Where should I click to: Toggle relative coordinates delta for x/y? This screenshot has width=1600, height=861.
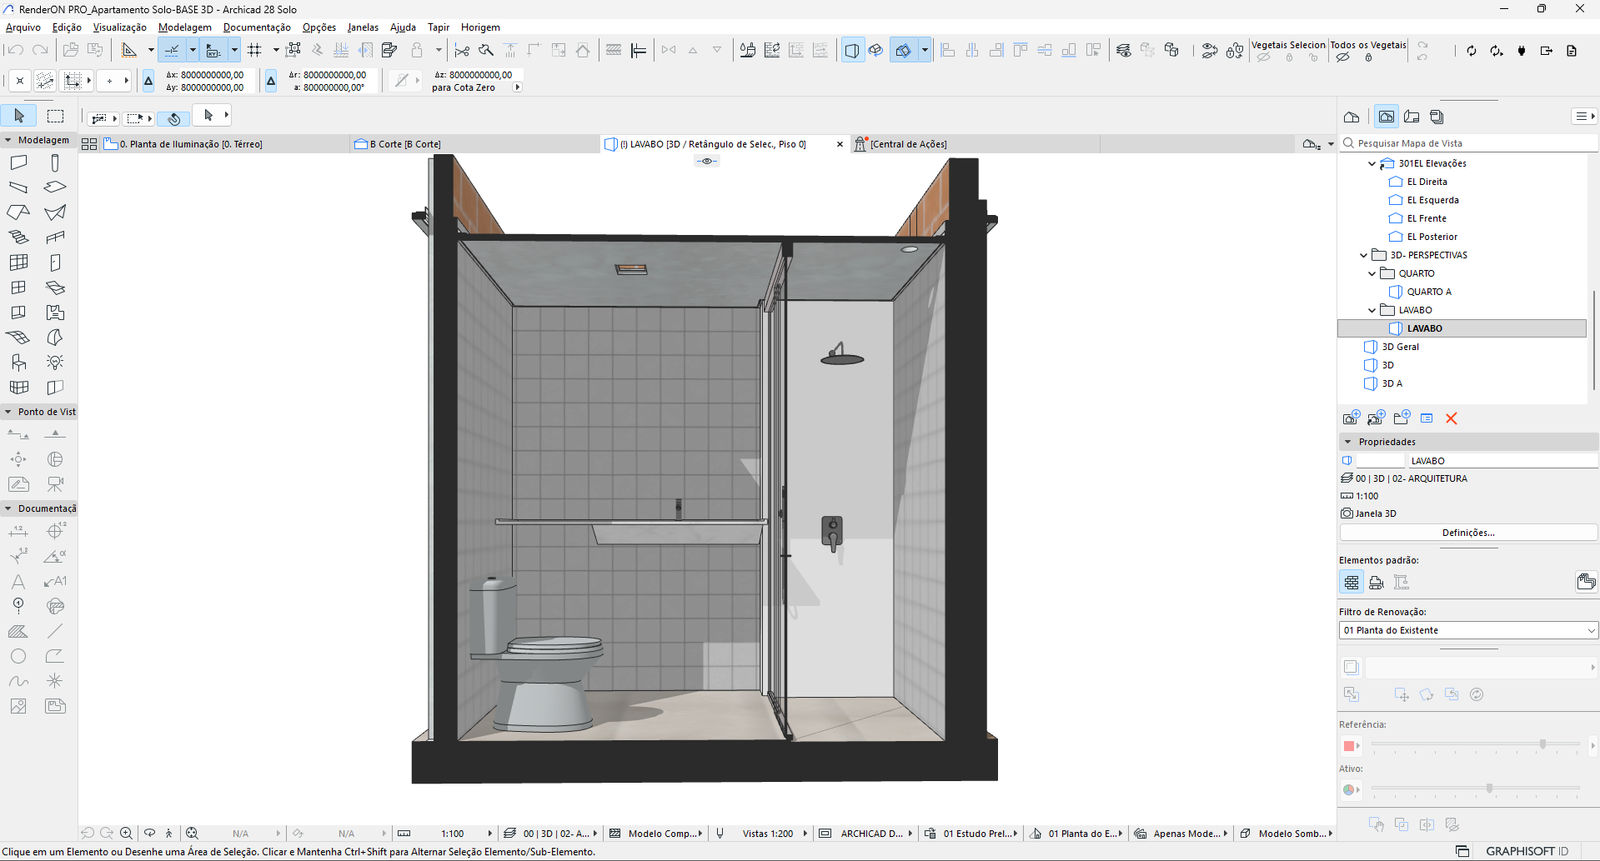pyautogui.click(x=148, y=81)
